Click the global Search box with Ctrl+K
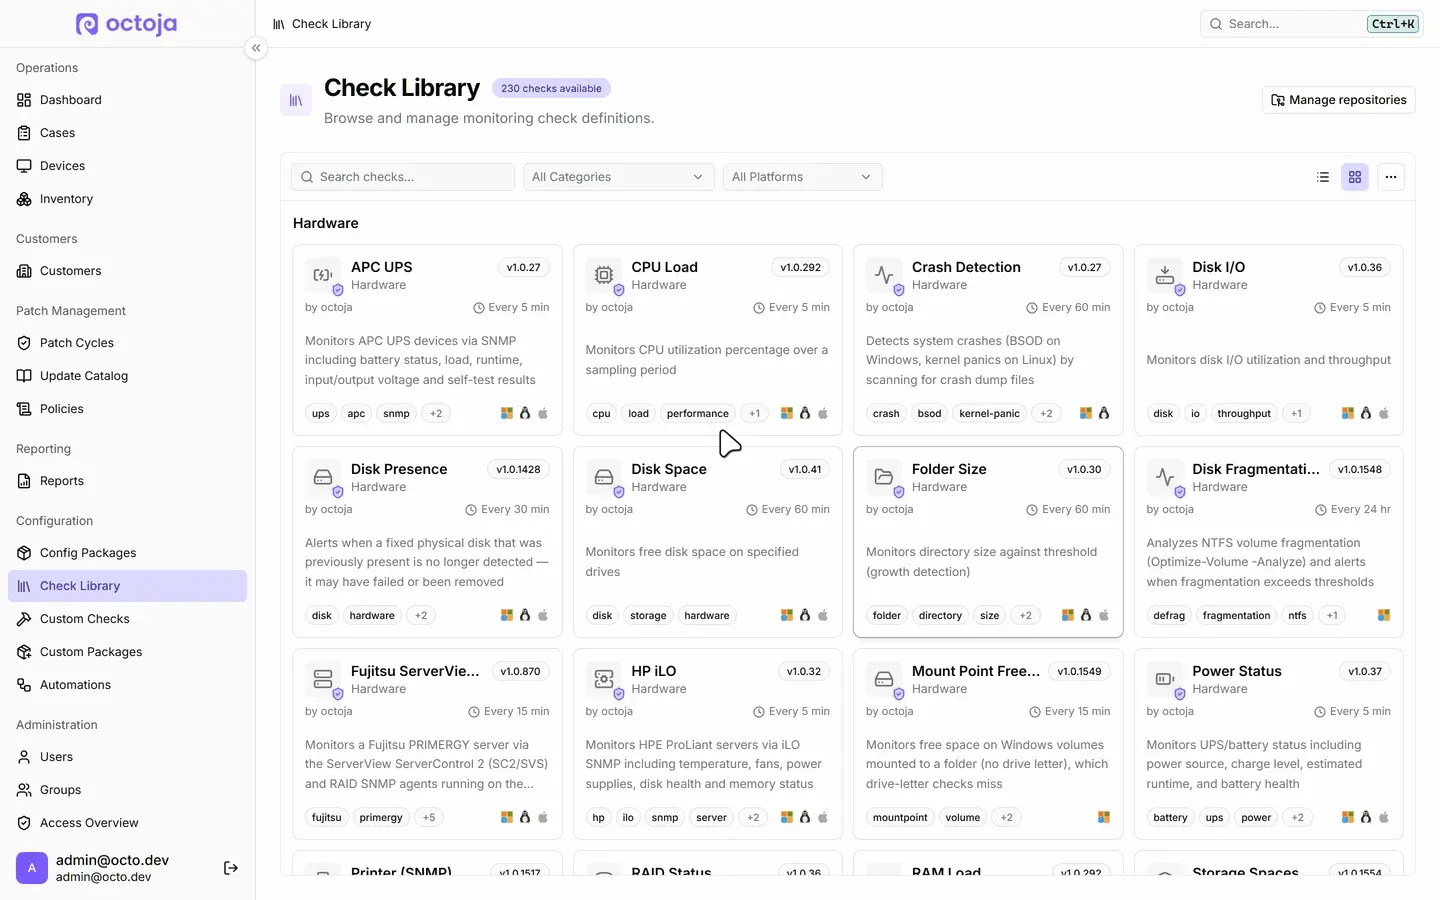The image size is (1440, 900). click(1312, 24)
